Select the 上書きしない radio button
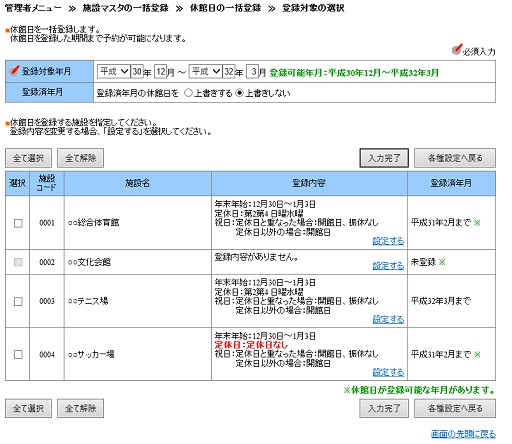Image resolution: width=512 pixels, height=444 pixels. [239, 93]
